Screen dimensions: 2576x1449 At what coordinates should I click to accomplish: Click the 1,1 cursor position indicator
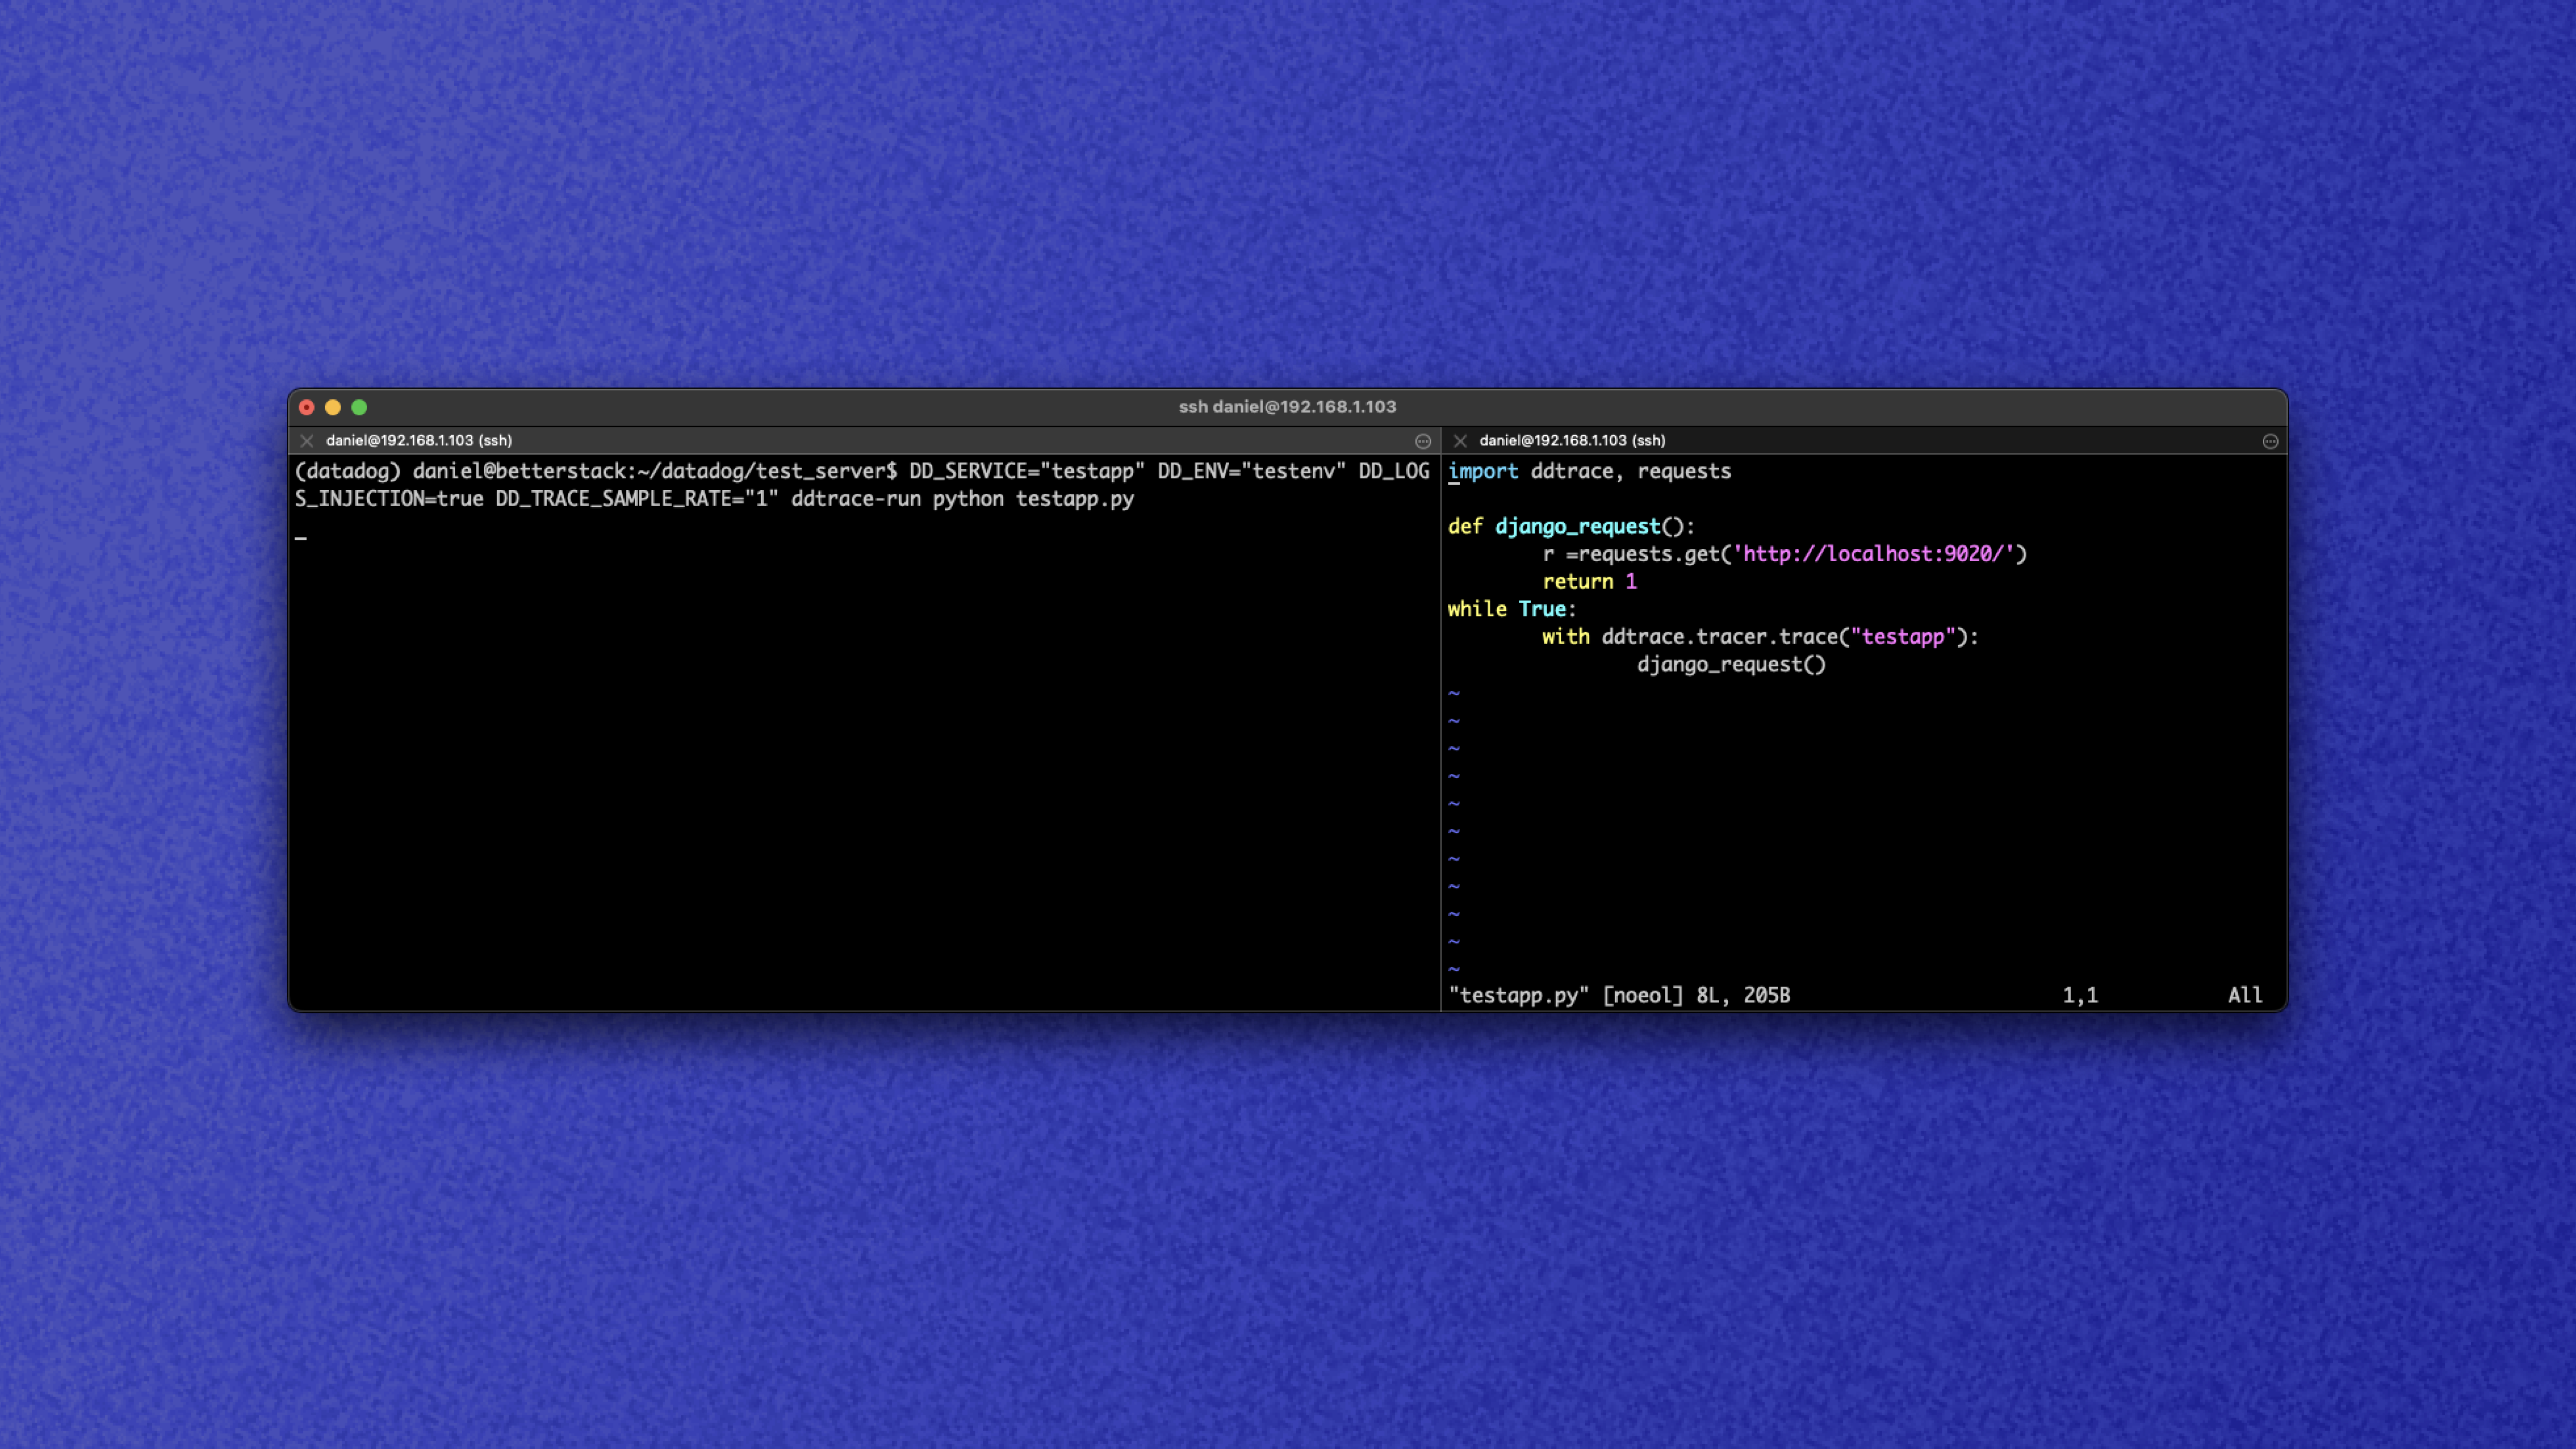pyautogui.click(x=2082, y=995)
